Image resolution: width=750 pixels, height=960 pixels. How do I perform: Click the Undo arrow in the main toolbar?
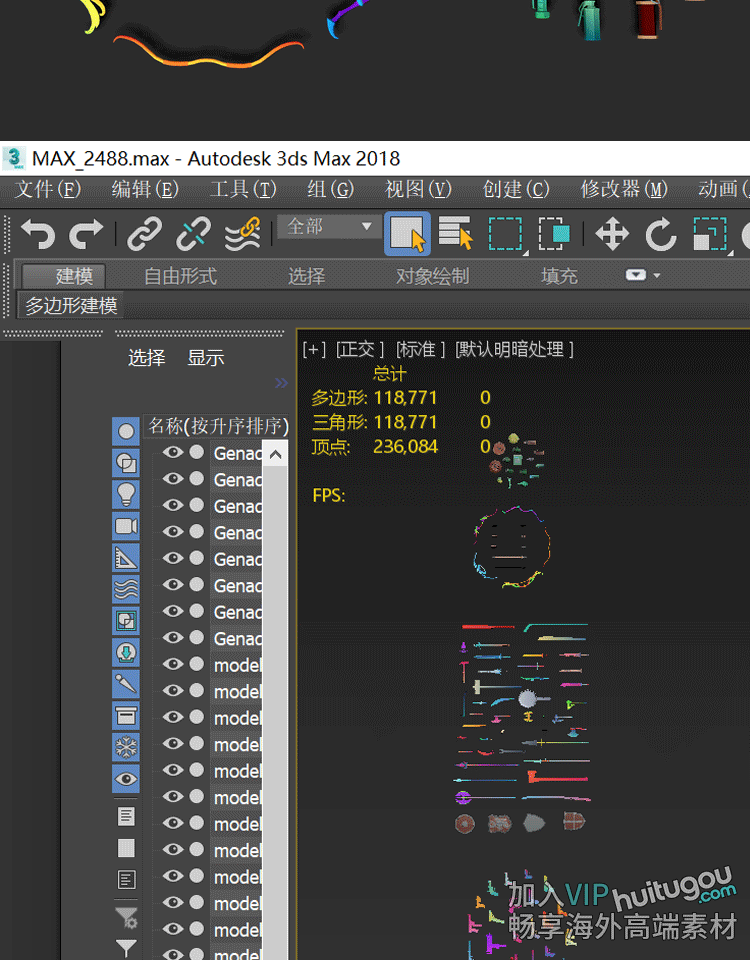(38, 234)
